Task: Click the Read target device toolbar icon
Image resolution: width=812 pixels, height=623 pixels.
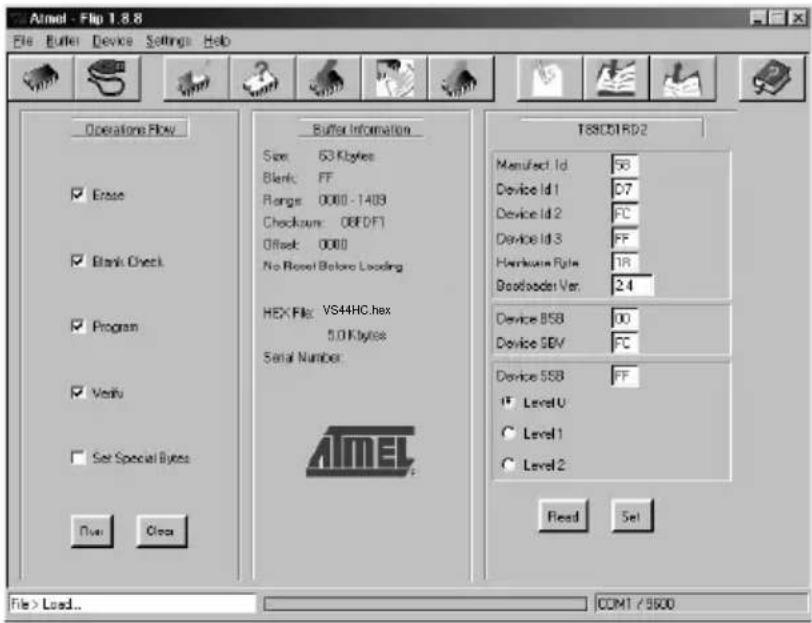Action: (461, 78)
